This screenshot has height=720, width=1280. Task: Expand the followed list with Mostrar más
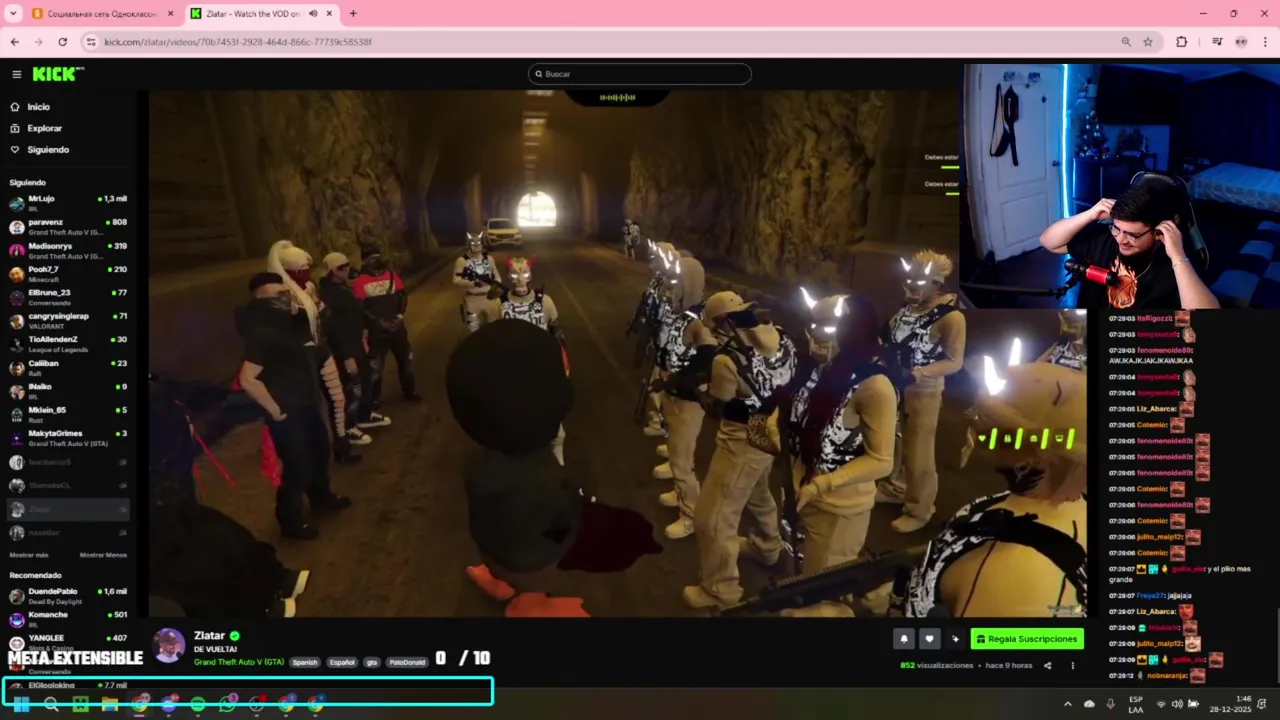(28, 554)
